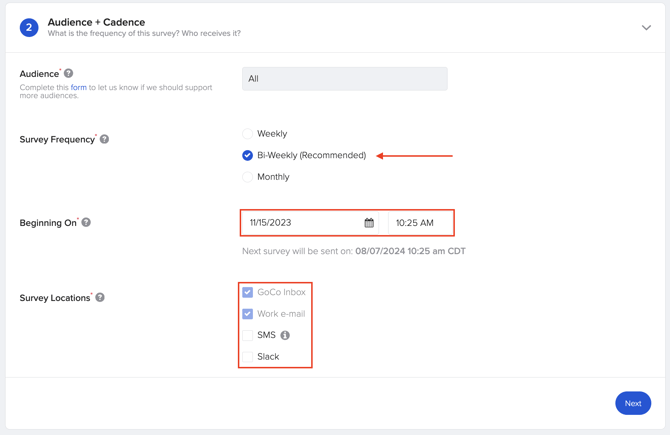Open the Audience dropdown showing All
670x435 pixels.
[344, 79]
